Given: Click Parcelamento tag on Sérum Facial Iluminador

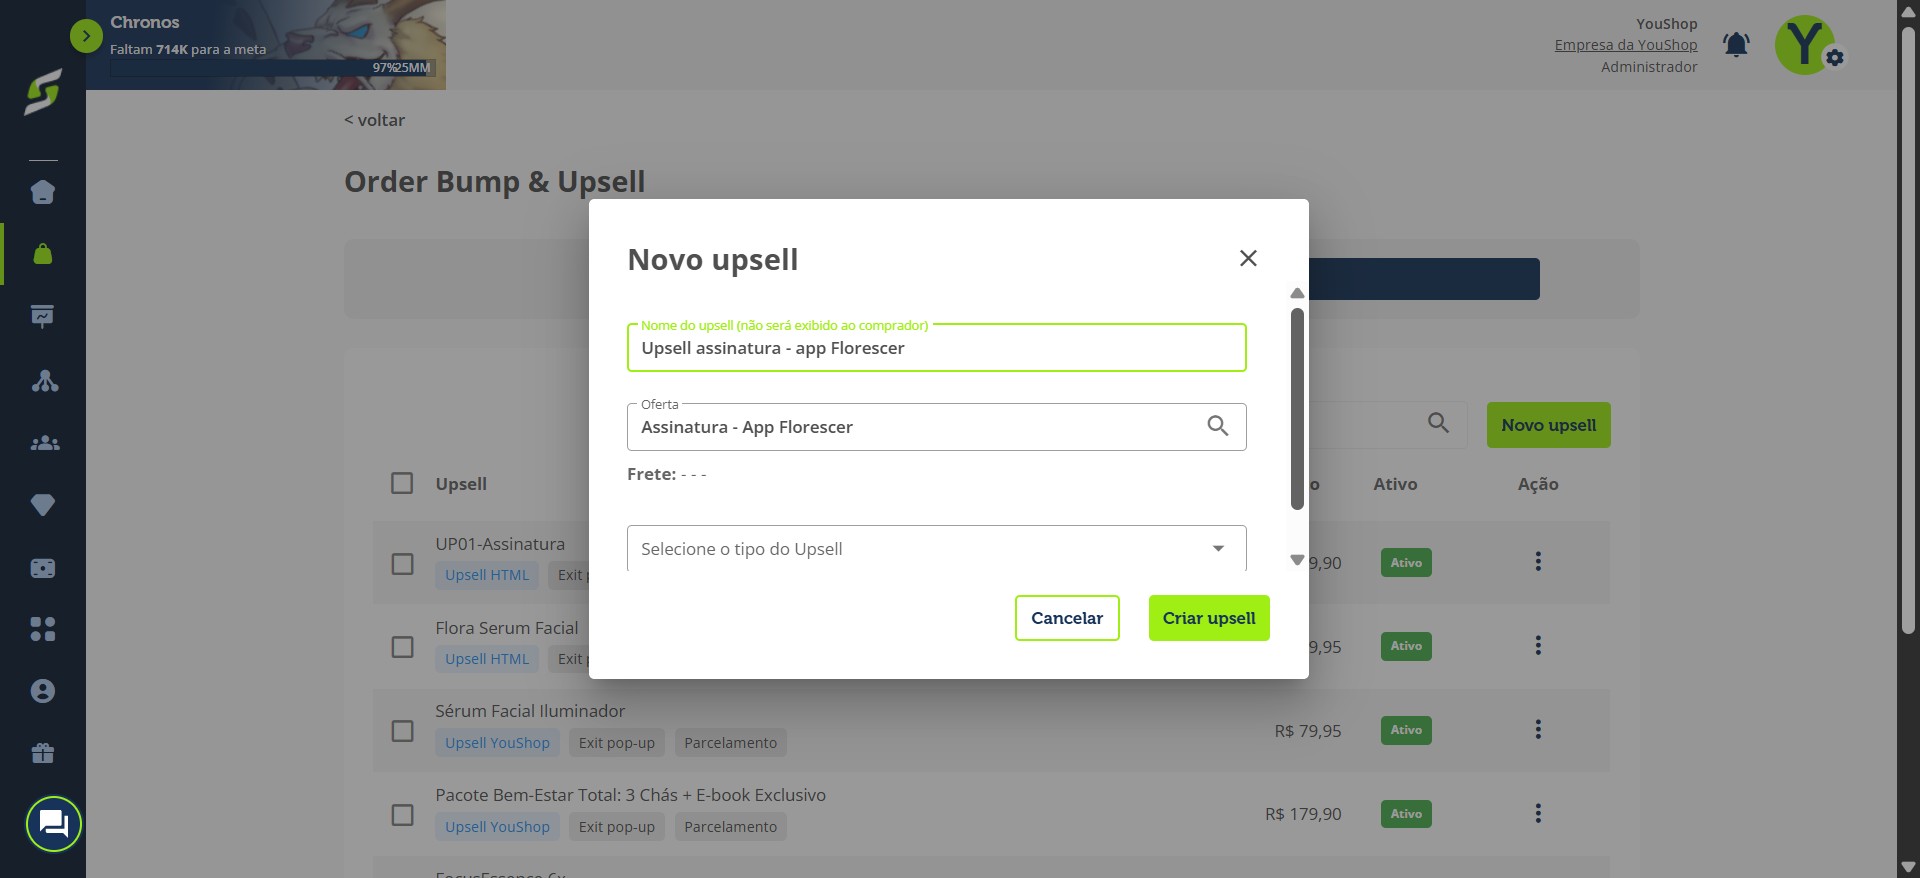Looking at the screenshot, I should pos(730,743).
